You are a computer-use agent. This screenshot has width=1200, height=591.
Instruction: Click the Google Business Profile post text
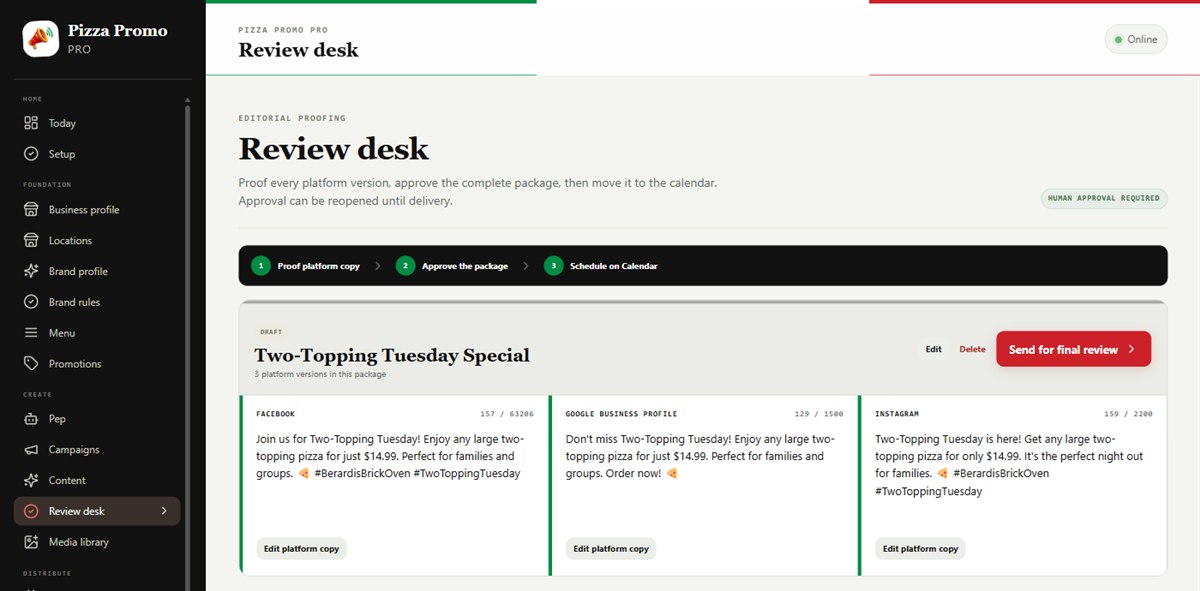700,456
